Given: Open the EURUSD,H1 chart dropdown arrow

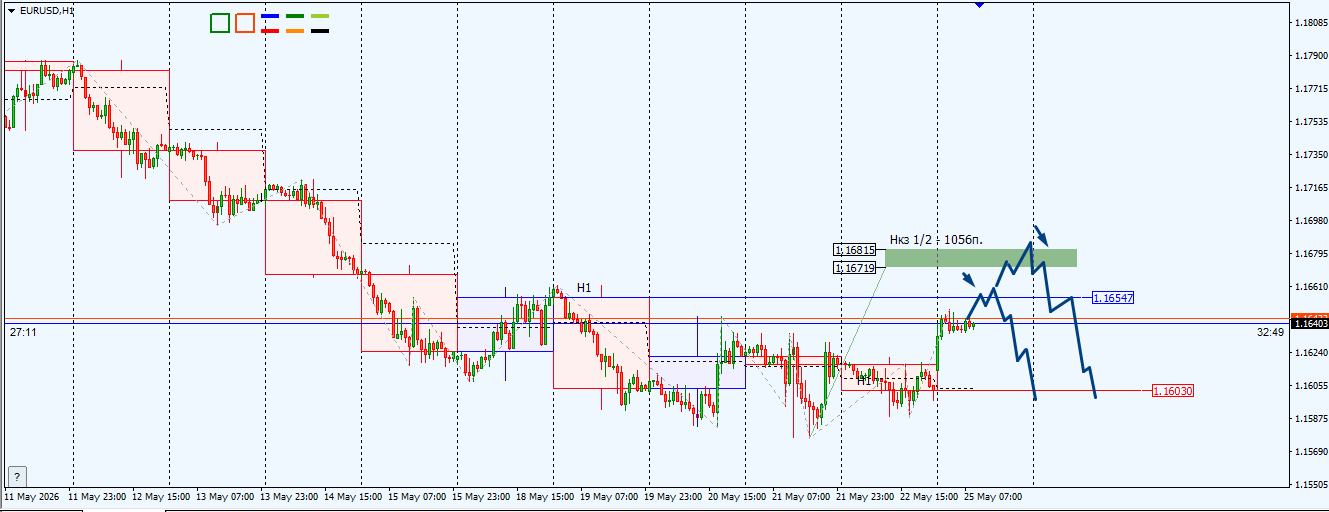Looking at the screenshot, I should [x=11, y=10].
